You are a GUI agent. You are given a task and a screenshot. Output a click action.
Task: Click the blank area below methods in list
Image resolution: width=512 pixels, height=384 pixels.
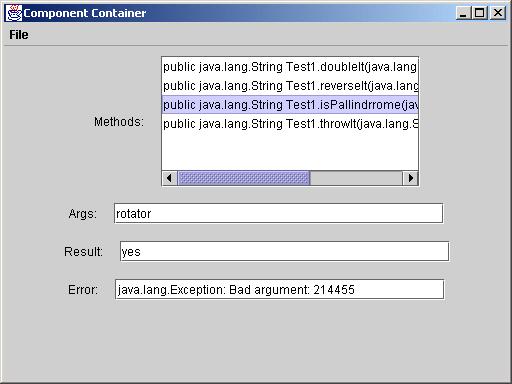tap(290, 152)
